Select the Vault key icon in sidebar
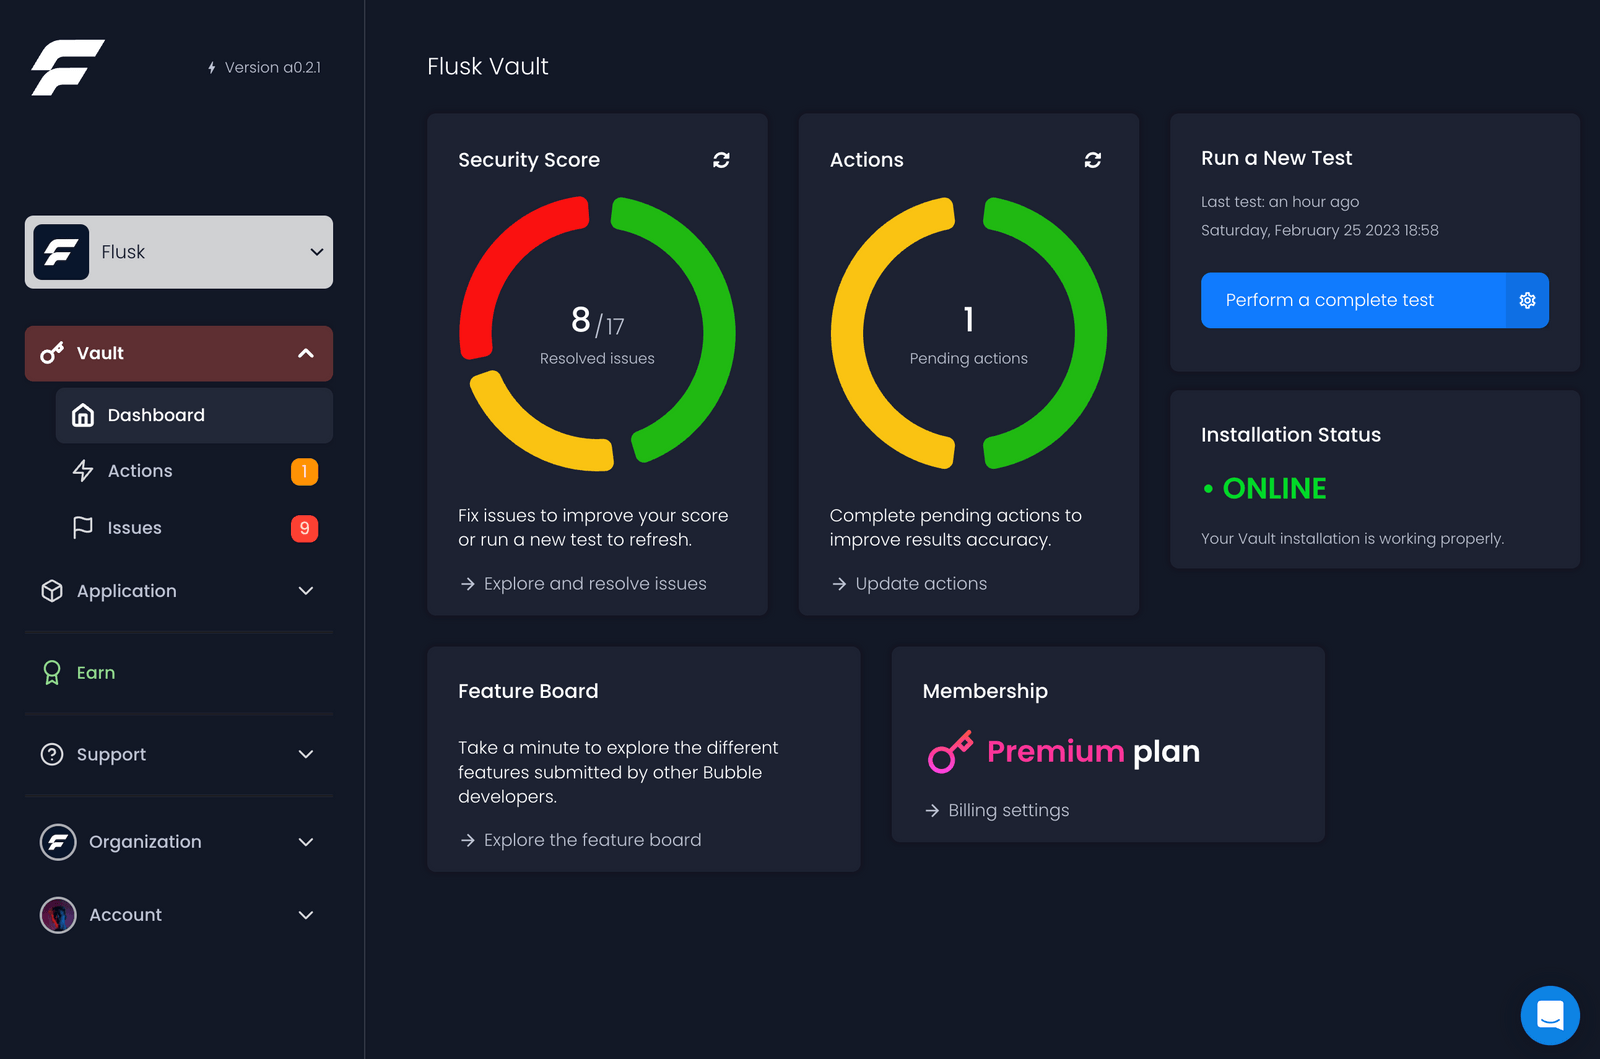1600x1059 pixels. pos(52,352)
